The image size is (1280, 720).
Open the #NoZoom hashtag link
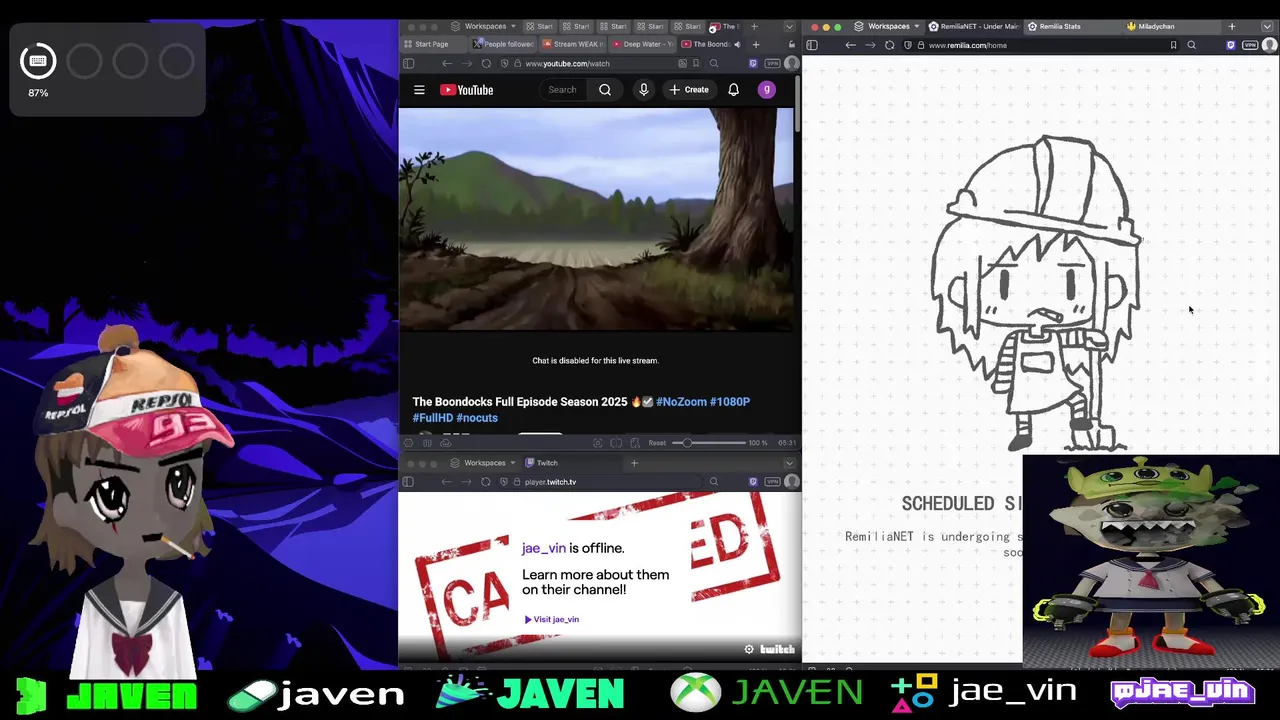681,402
